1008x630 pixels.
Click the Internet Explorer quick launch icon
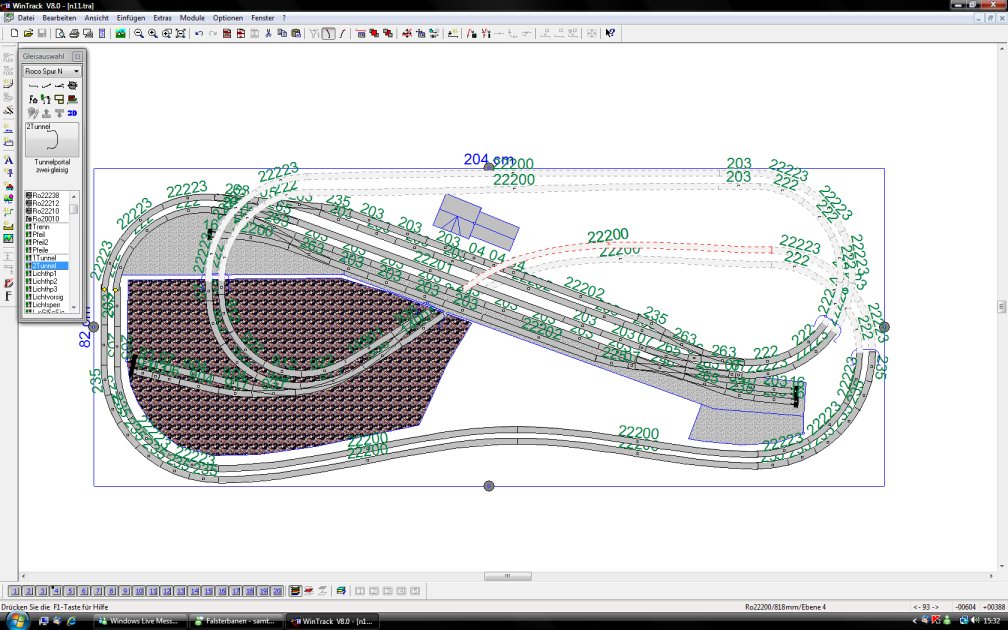pyautogui.click(x=71, y=621)
